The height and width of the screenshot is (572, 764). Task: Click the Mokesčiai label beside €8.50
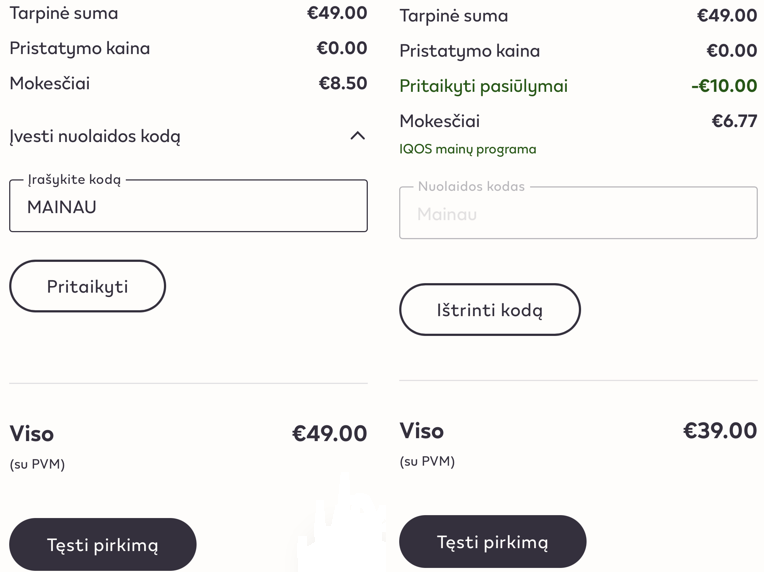50,83
